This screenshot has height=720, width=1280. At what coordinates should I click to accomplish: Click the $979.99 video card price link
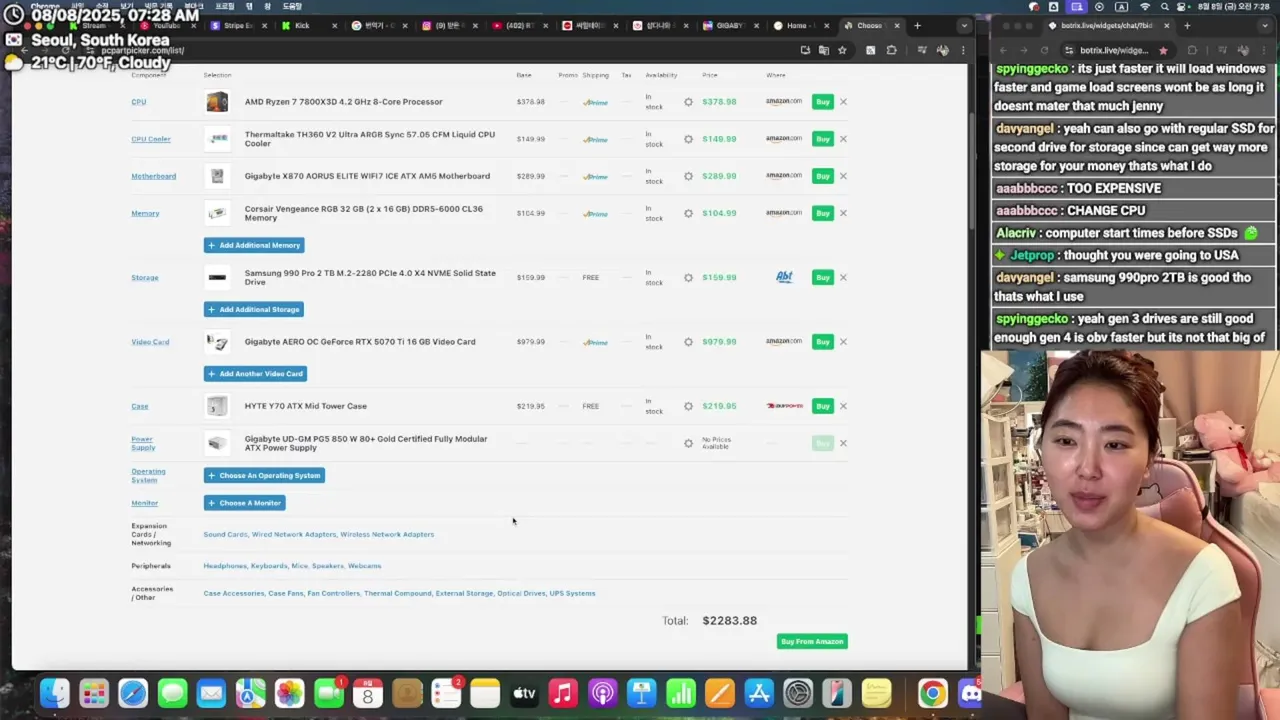point(719,342)
